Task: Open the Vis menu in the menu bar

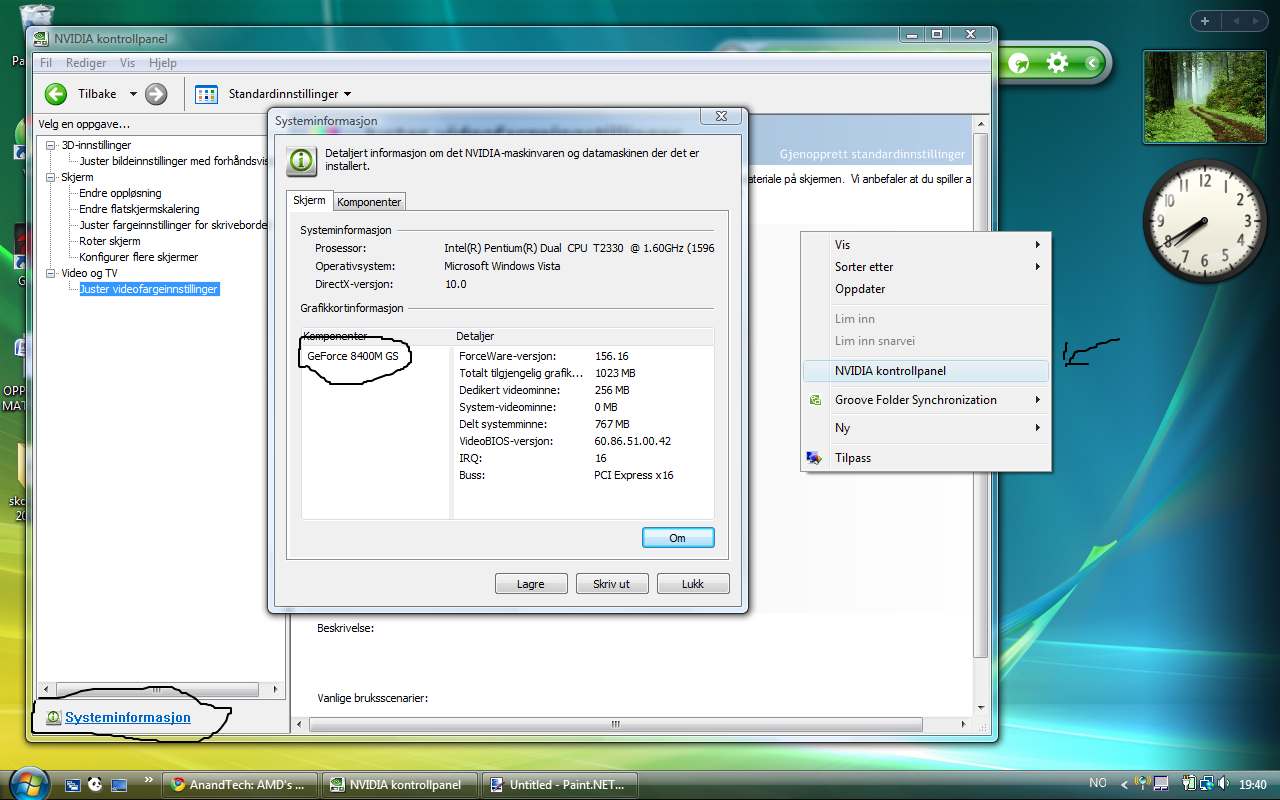Action: pos(127,63)
